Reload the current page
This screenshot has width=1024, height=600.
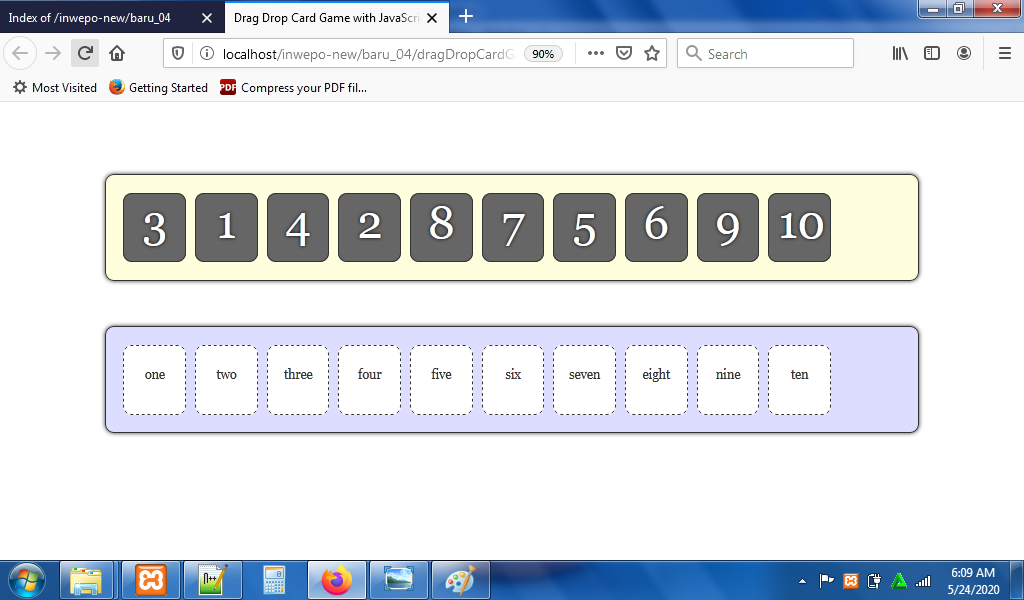point(85,54)
